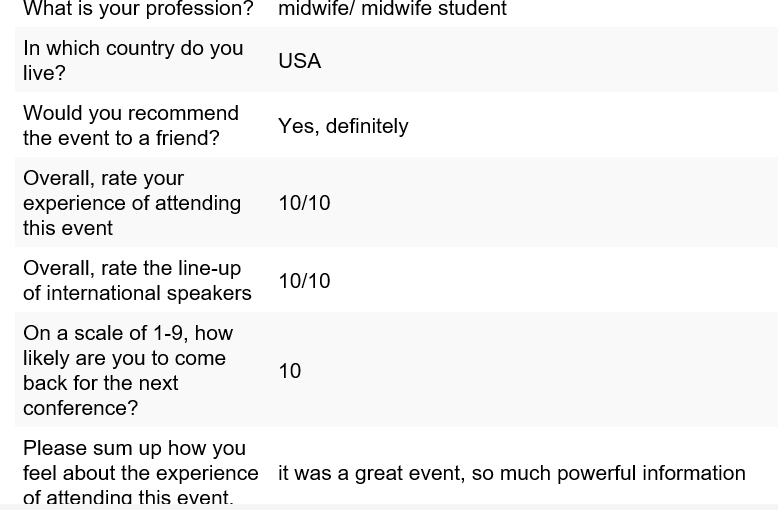Image resolution: width=778 pixels, height=510 pixels.
Task: Click the 'On a scale of 1-9' question
Action: tap(128, 370)
